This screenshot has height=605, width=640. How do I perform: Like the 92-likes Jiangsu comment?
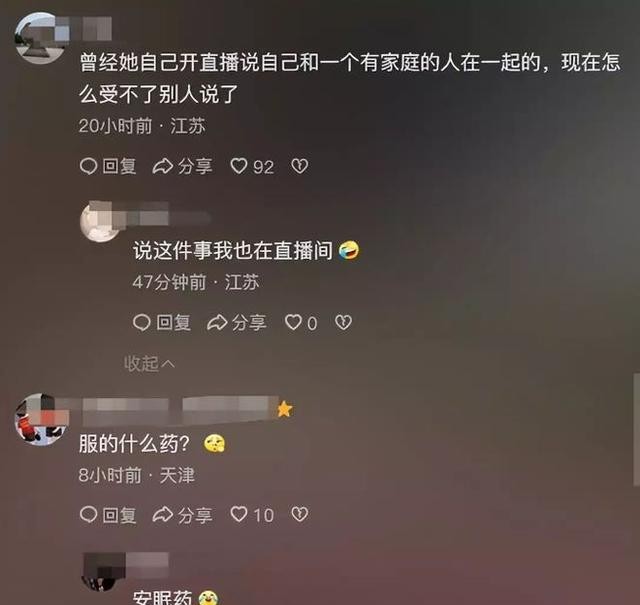click(252, 167)
